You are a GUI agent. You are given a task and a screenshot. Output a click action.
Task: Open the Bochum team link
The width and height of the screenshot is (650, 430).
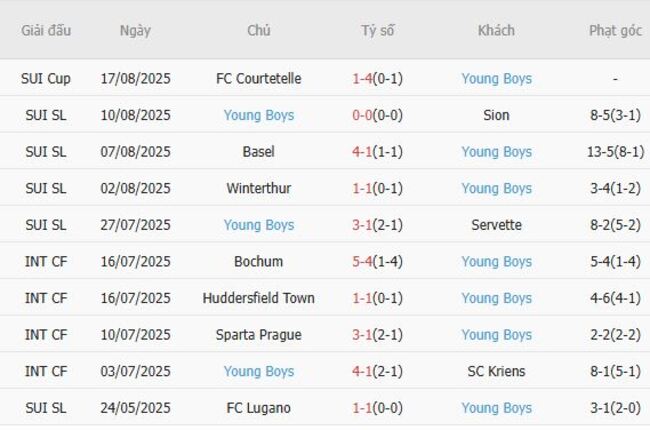[x=258, y=261]
